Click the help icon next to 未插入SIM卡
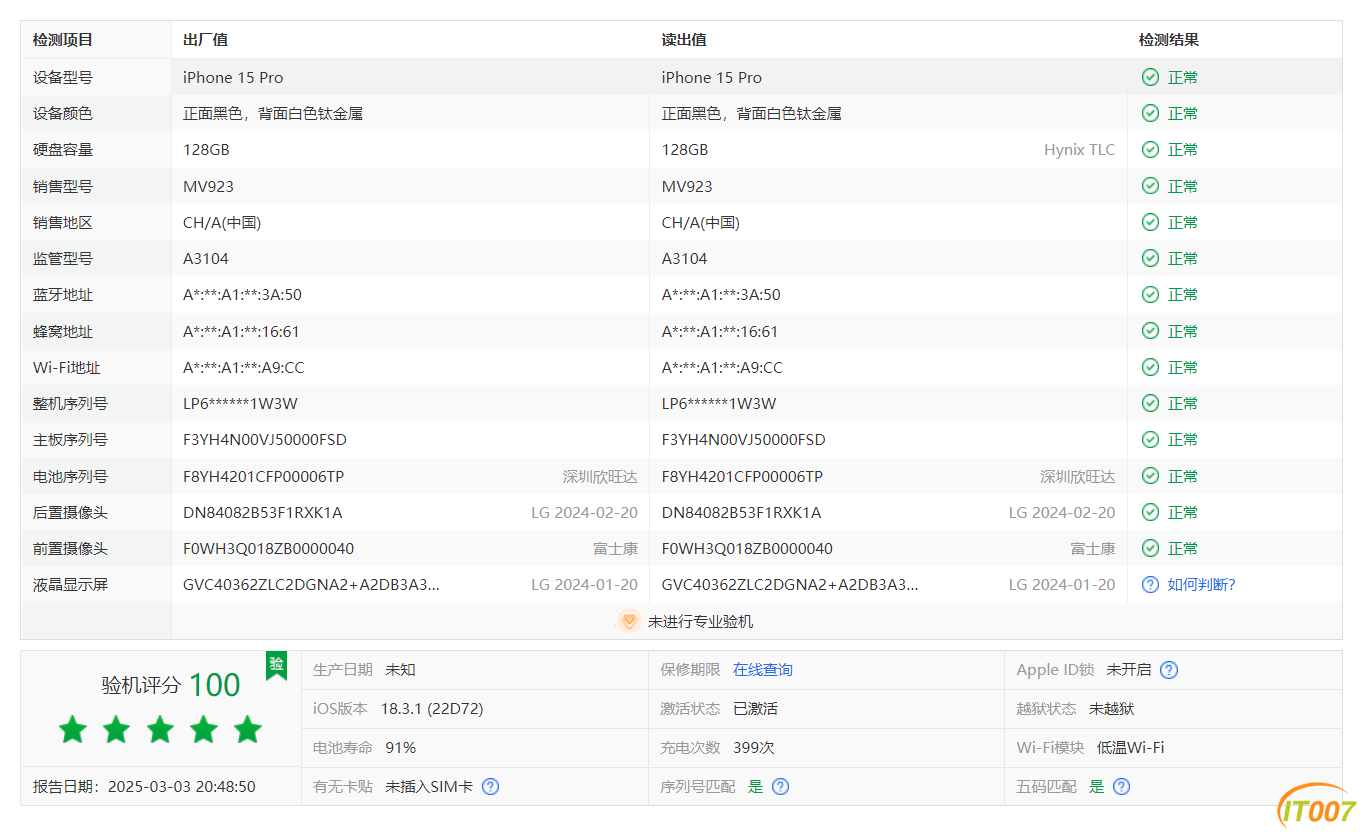This screenshot has width=1362, height=834. tap(490, 786)
